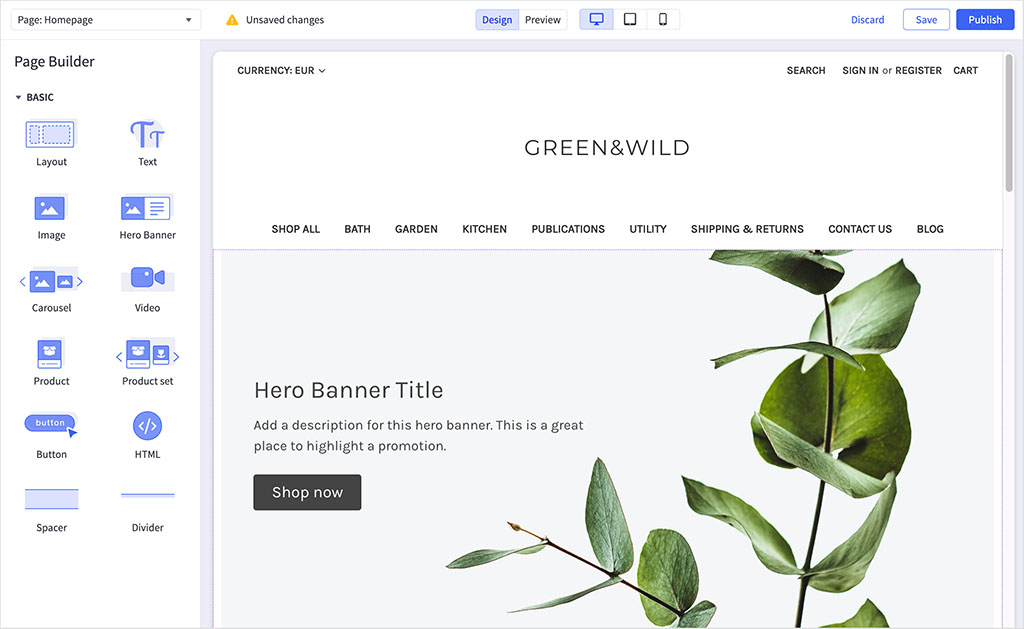Select the HTML element
This screenshot has height=629, width=1024.
[146, 428]
